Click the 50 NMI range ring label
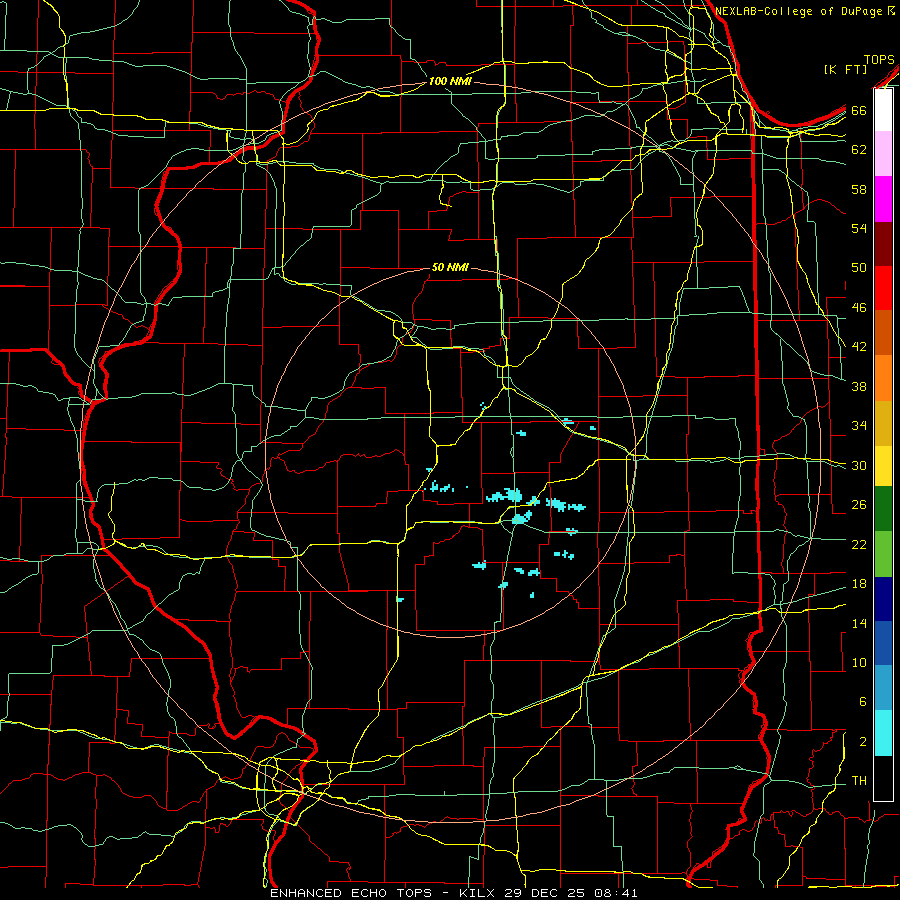Image resolution: width=900 pixels, height=900 pixels. pyautogui.click(x=450, y=267)
